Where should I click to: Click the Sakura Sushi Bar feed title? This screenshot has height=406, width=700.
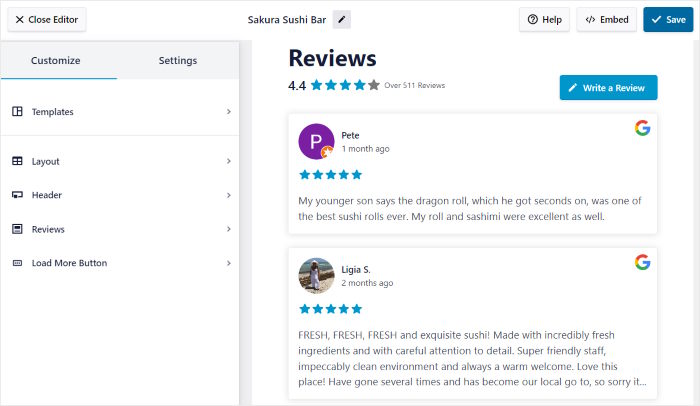[287, 20]
